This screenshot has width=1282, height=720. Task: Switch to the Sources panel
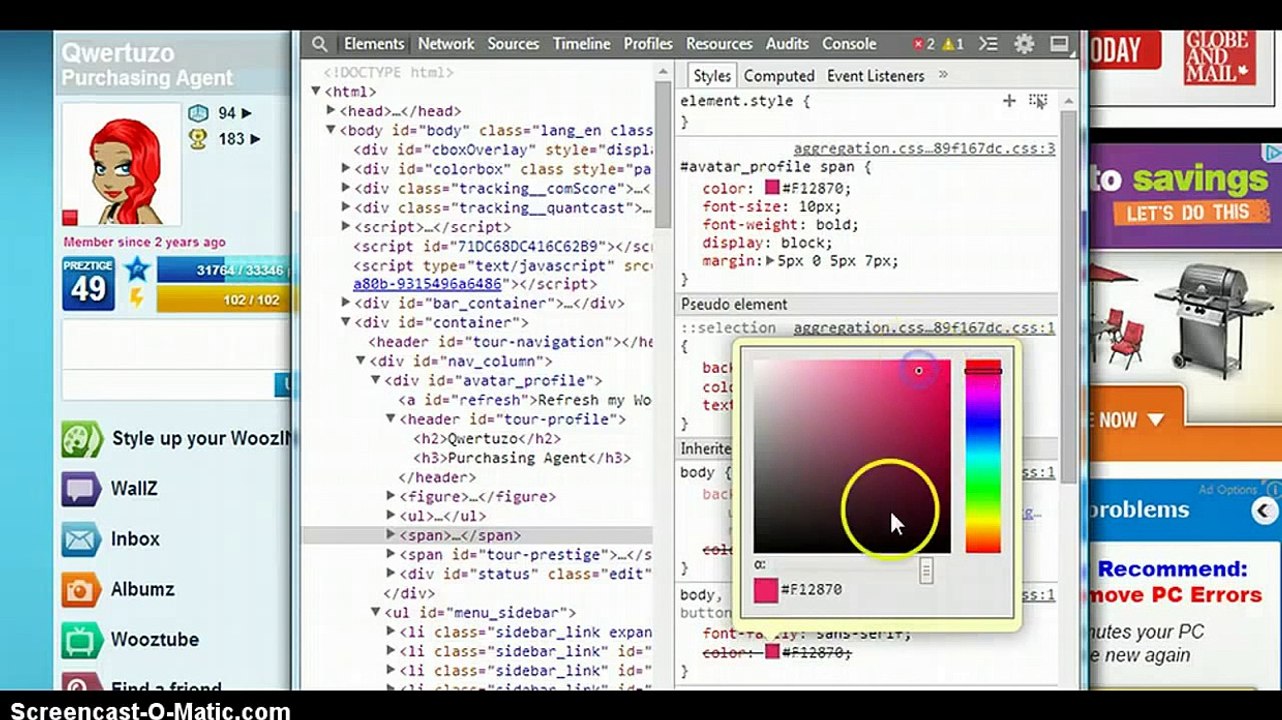pos(513,44)
